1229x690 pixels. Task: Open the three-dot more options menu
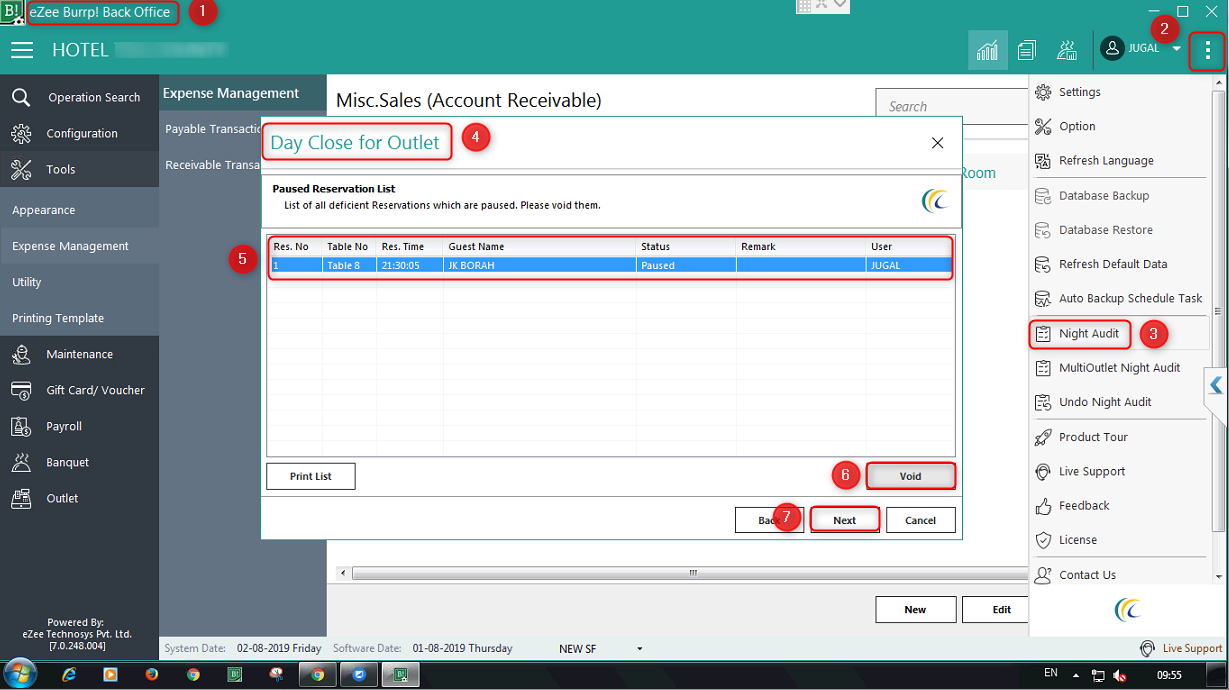pos(1207,50)
